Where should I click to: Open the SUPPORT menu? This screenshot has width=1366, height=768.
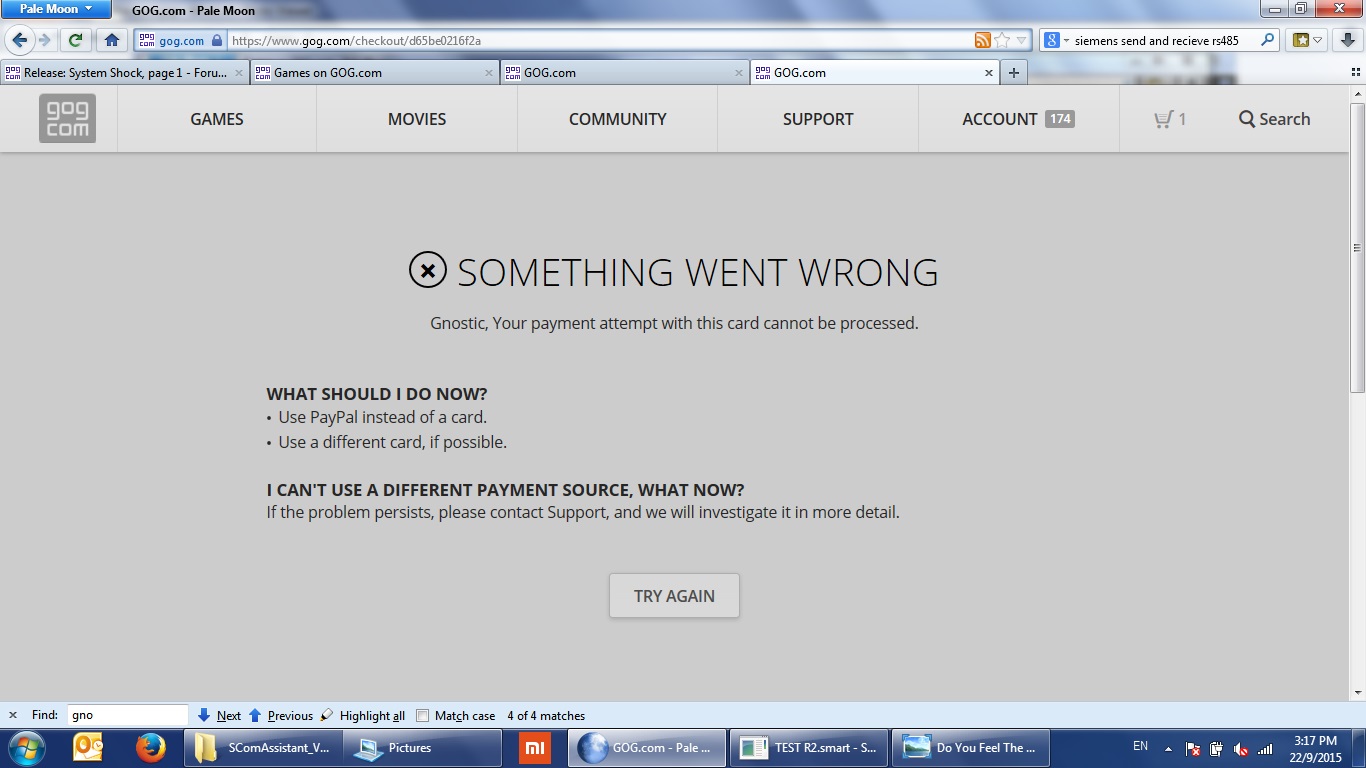[818, 119]
